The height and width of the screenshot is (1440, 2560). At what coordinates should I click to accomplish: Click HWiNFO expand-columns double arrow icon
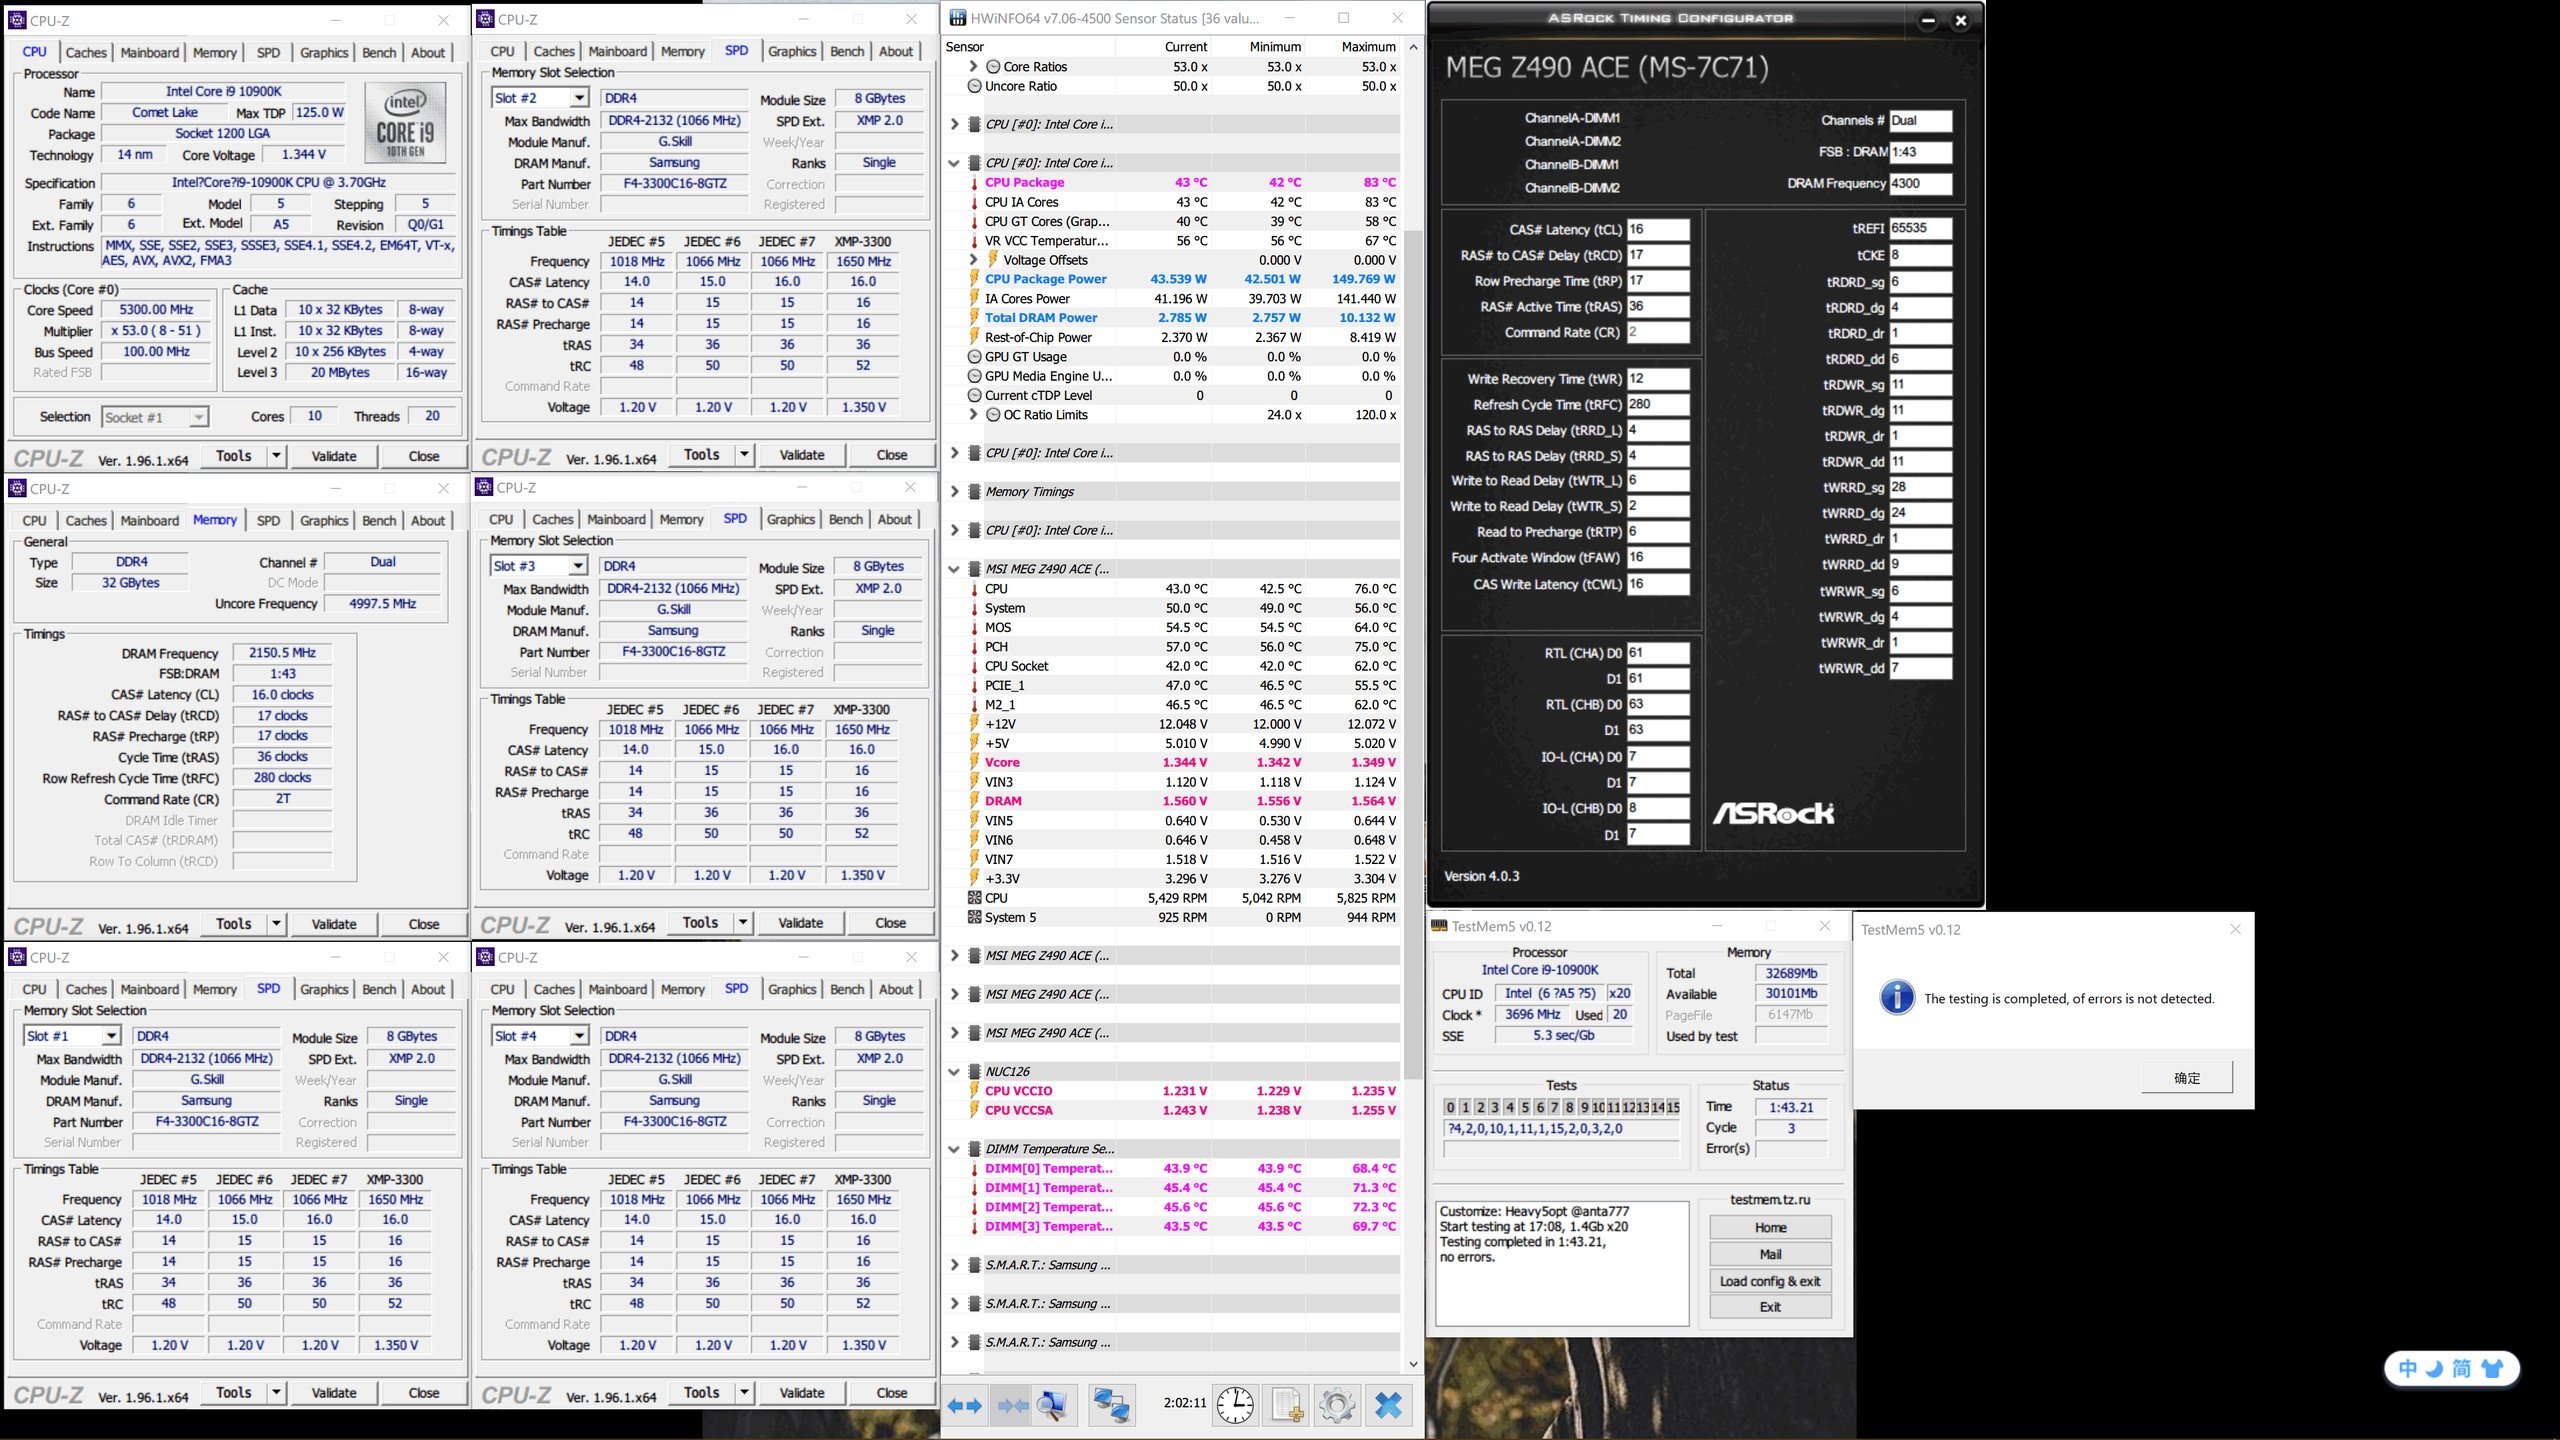[965, 1405]
